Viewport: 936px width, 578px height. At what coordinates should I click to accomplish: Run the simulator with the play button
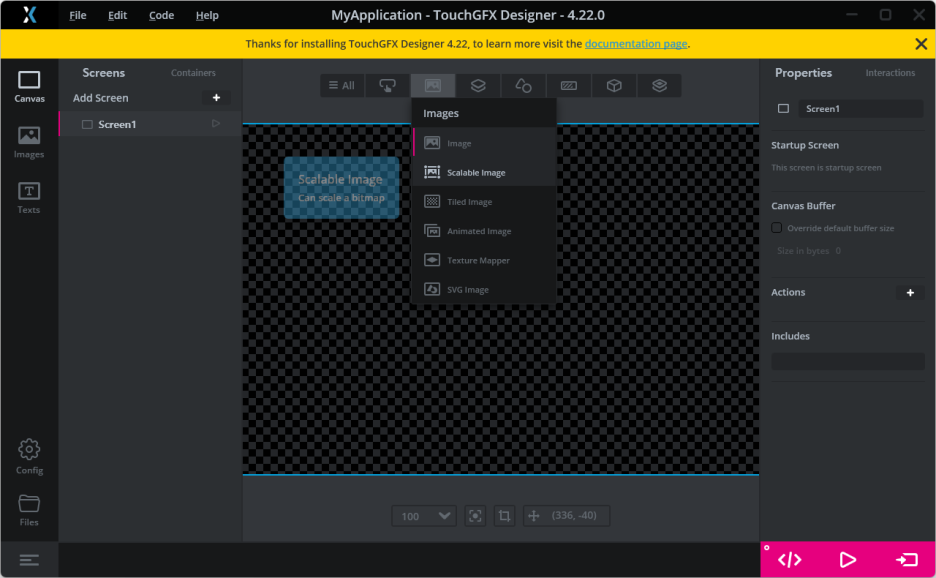[848, 559]
